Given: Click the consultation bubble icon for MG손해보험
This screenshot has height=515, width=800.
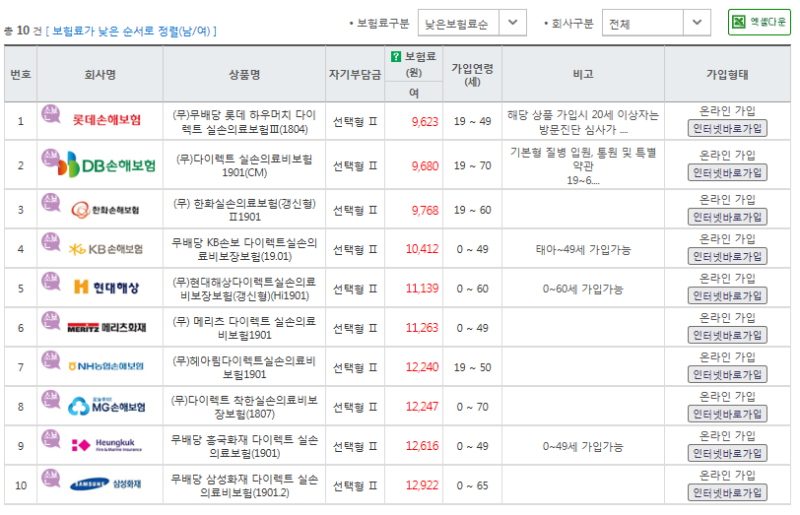Looking at the screenshot, I should click(51, 399).
